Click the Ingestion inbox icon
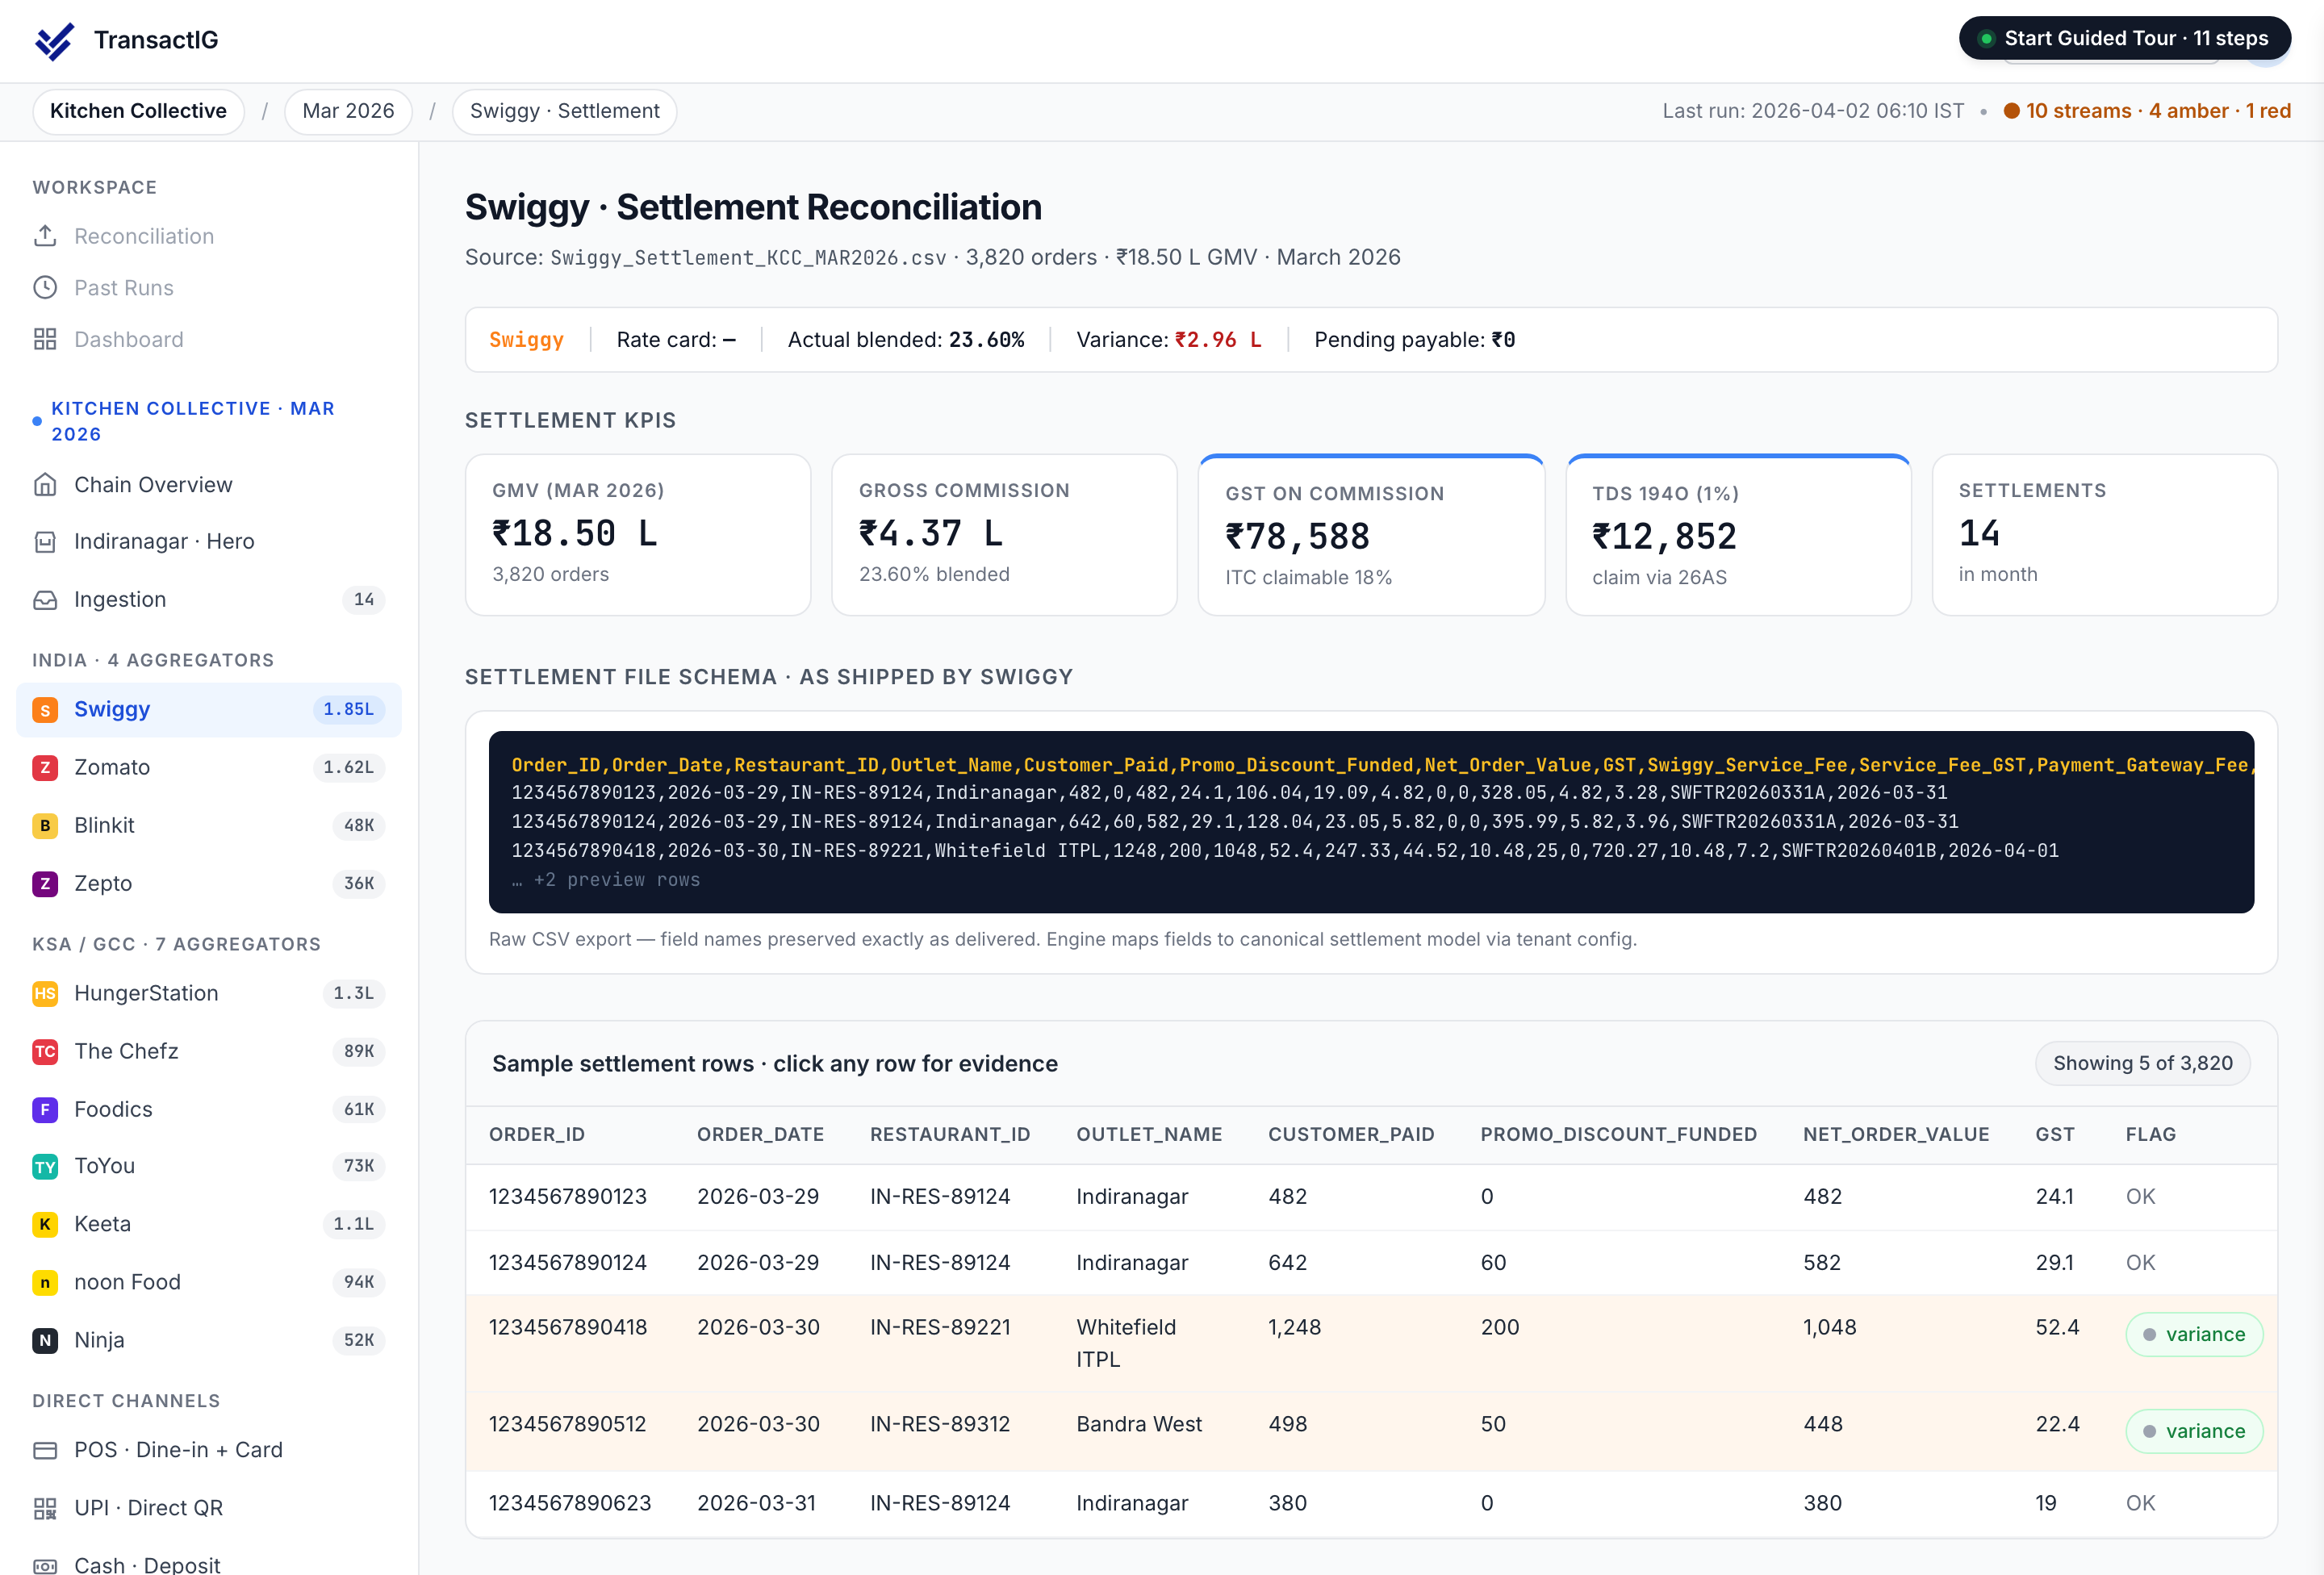The width and height of the screenshot is (2324, 1575). 45,600
